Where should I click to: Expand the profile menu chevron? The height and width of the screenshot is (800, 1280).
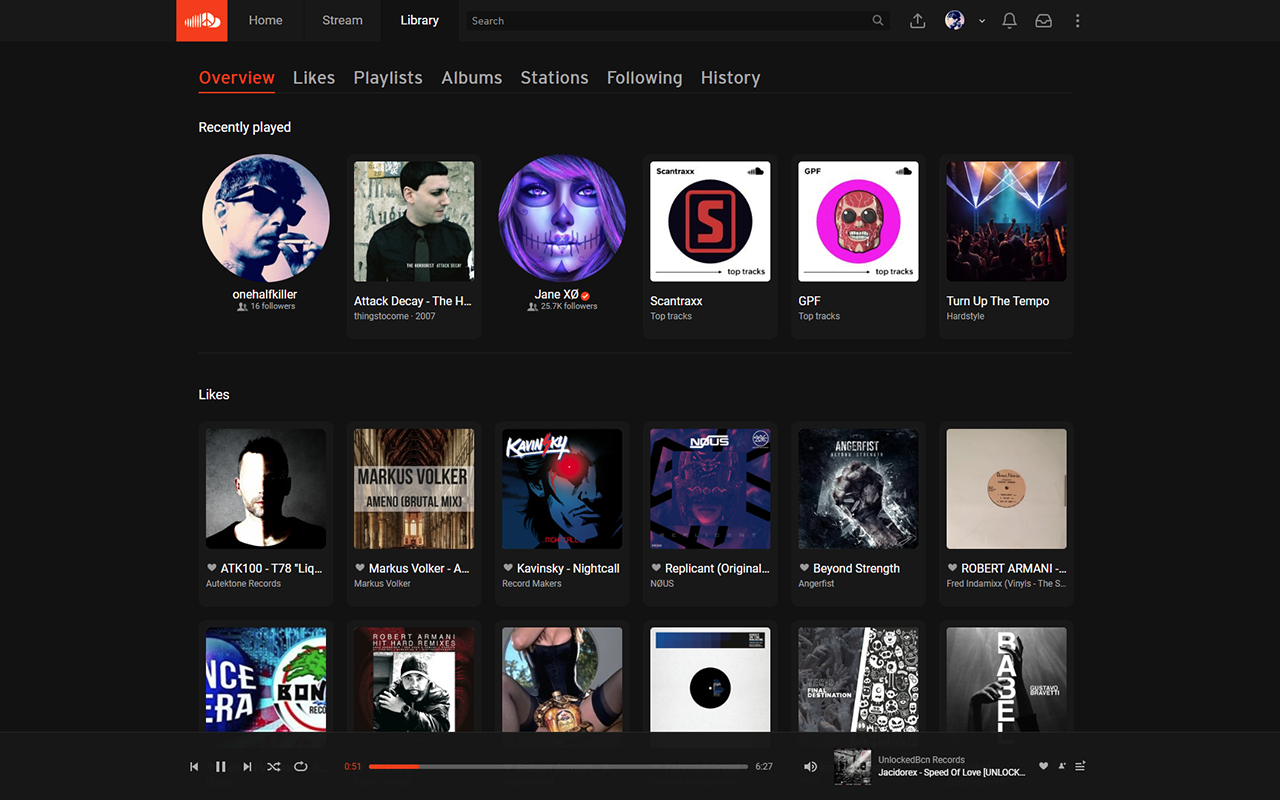click(982, 21)
